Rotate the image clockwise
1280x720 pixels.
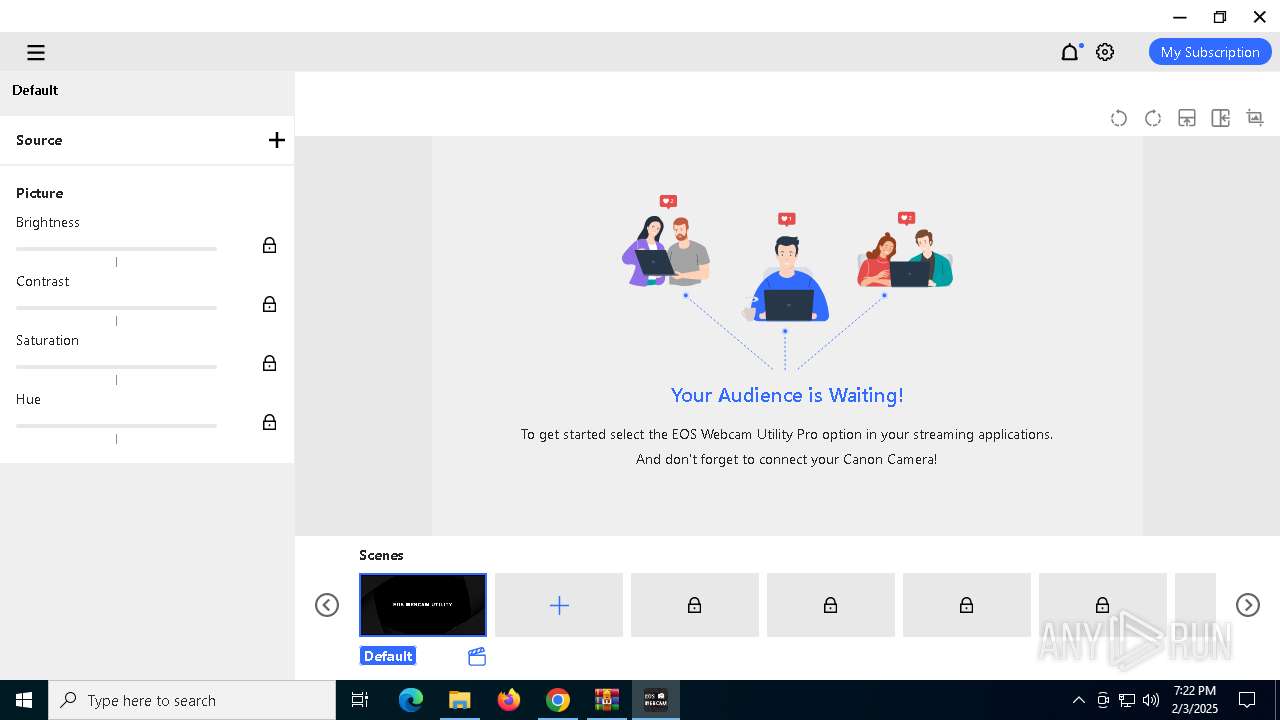click(x=1153, y=118)
